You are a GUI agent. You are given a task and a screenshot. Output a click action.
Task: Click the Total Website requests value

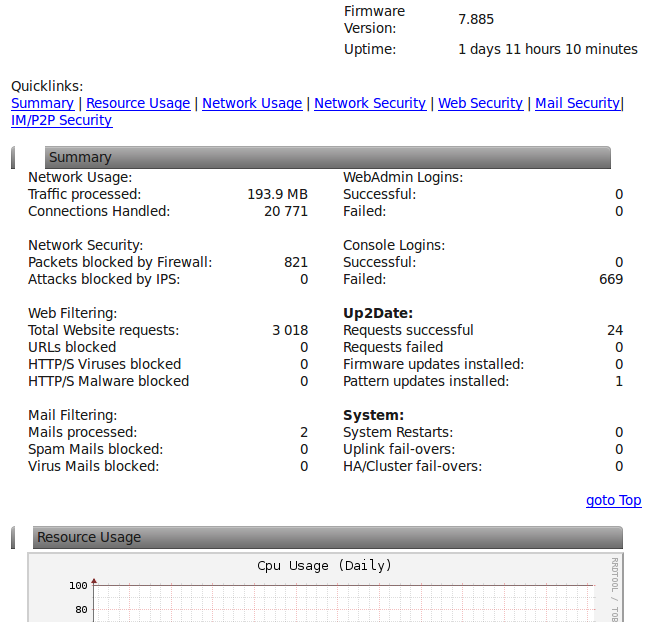tap(290, 330)
